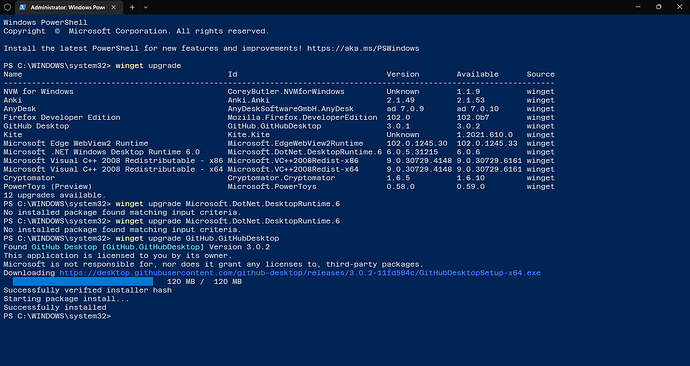The image size is (690, 366).
Task: Select the Administrator: Windows PowerShell tab
Action: click(x=68, y=7)
